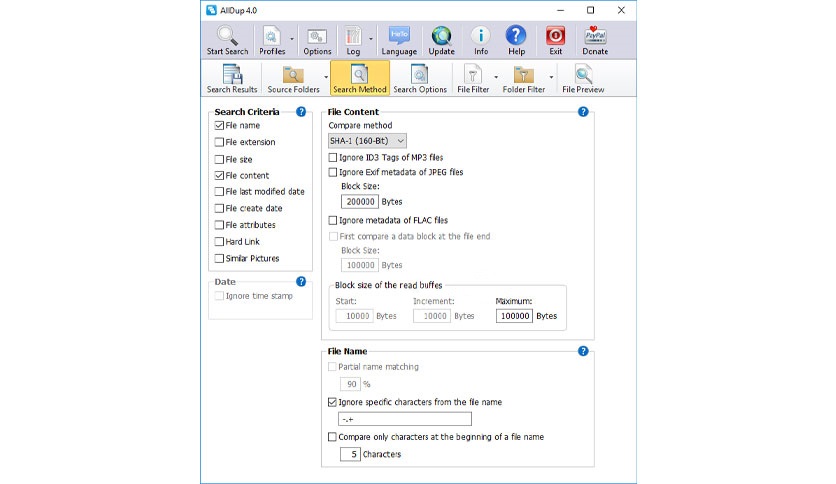This screenshot has height=484, width=836.
Task: Switch to the Search Results tab
Action: pyautogui.click(x=231, y=78)
